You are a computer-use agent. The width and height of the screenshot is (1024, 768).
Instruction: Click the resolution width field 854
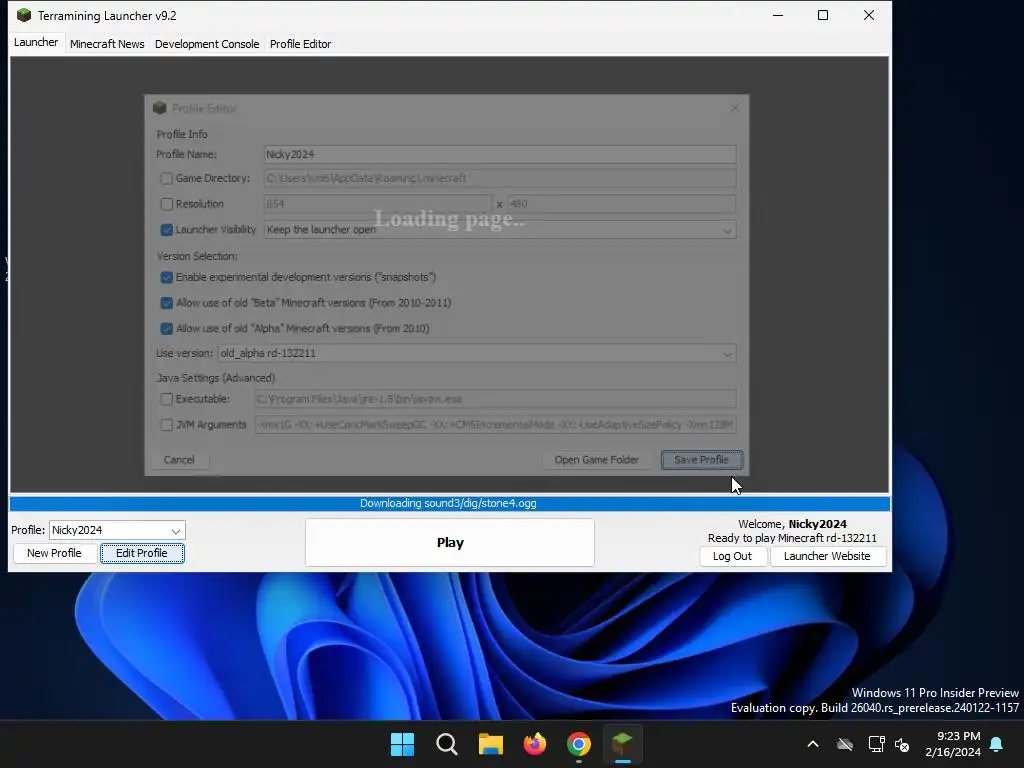pyautogui.click(x=377, y=204)
